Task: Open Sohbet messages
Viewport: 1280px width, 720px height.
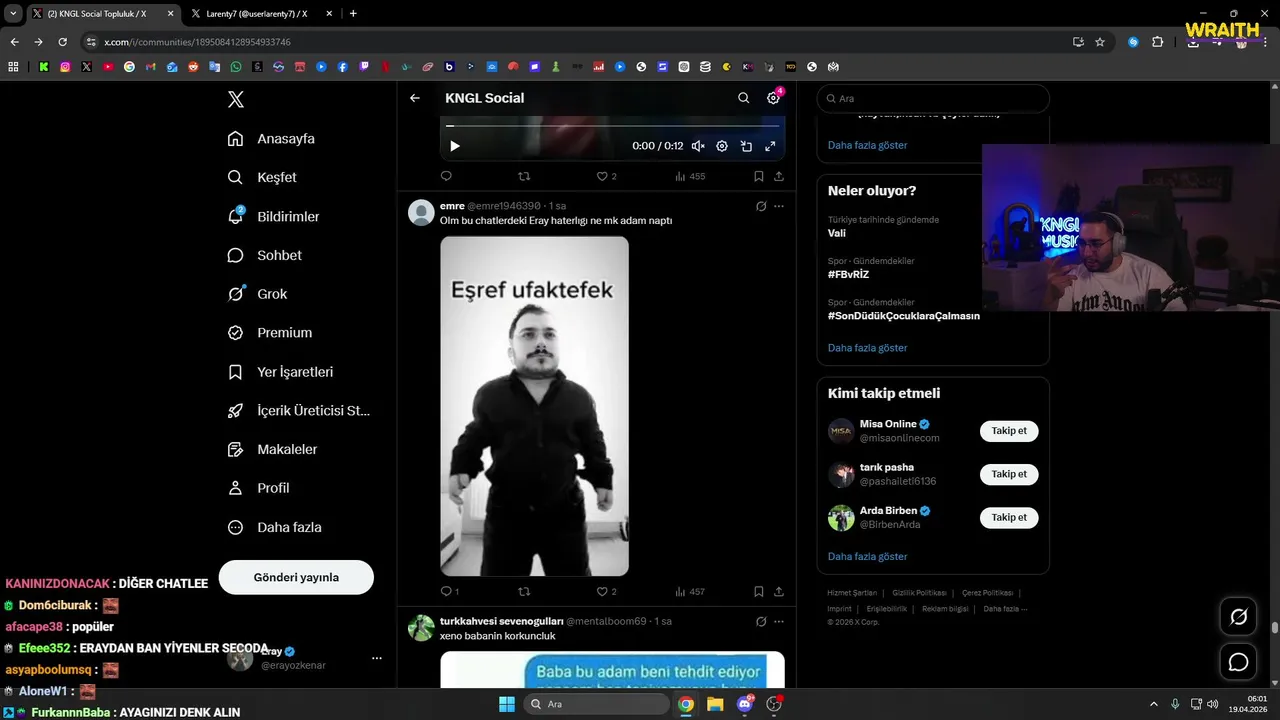Action: (x=264, y=255)
